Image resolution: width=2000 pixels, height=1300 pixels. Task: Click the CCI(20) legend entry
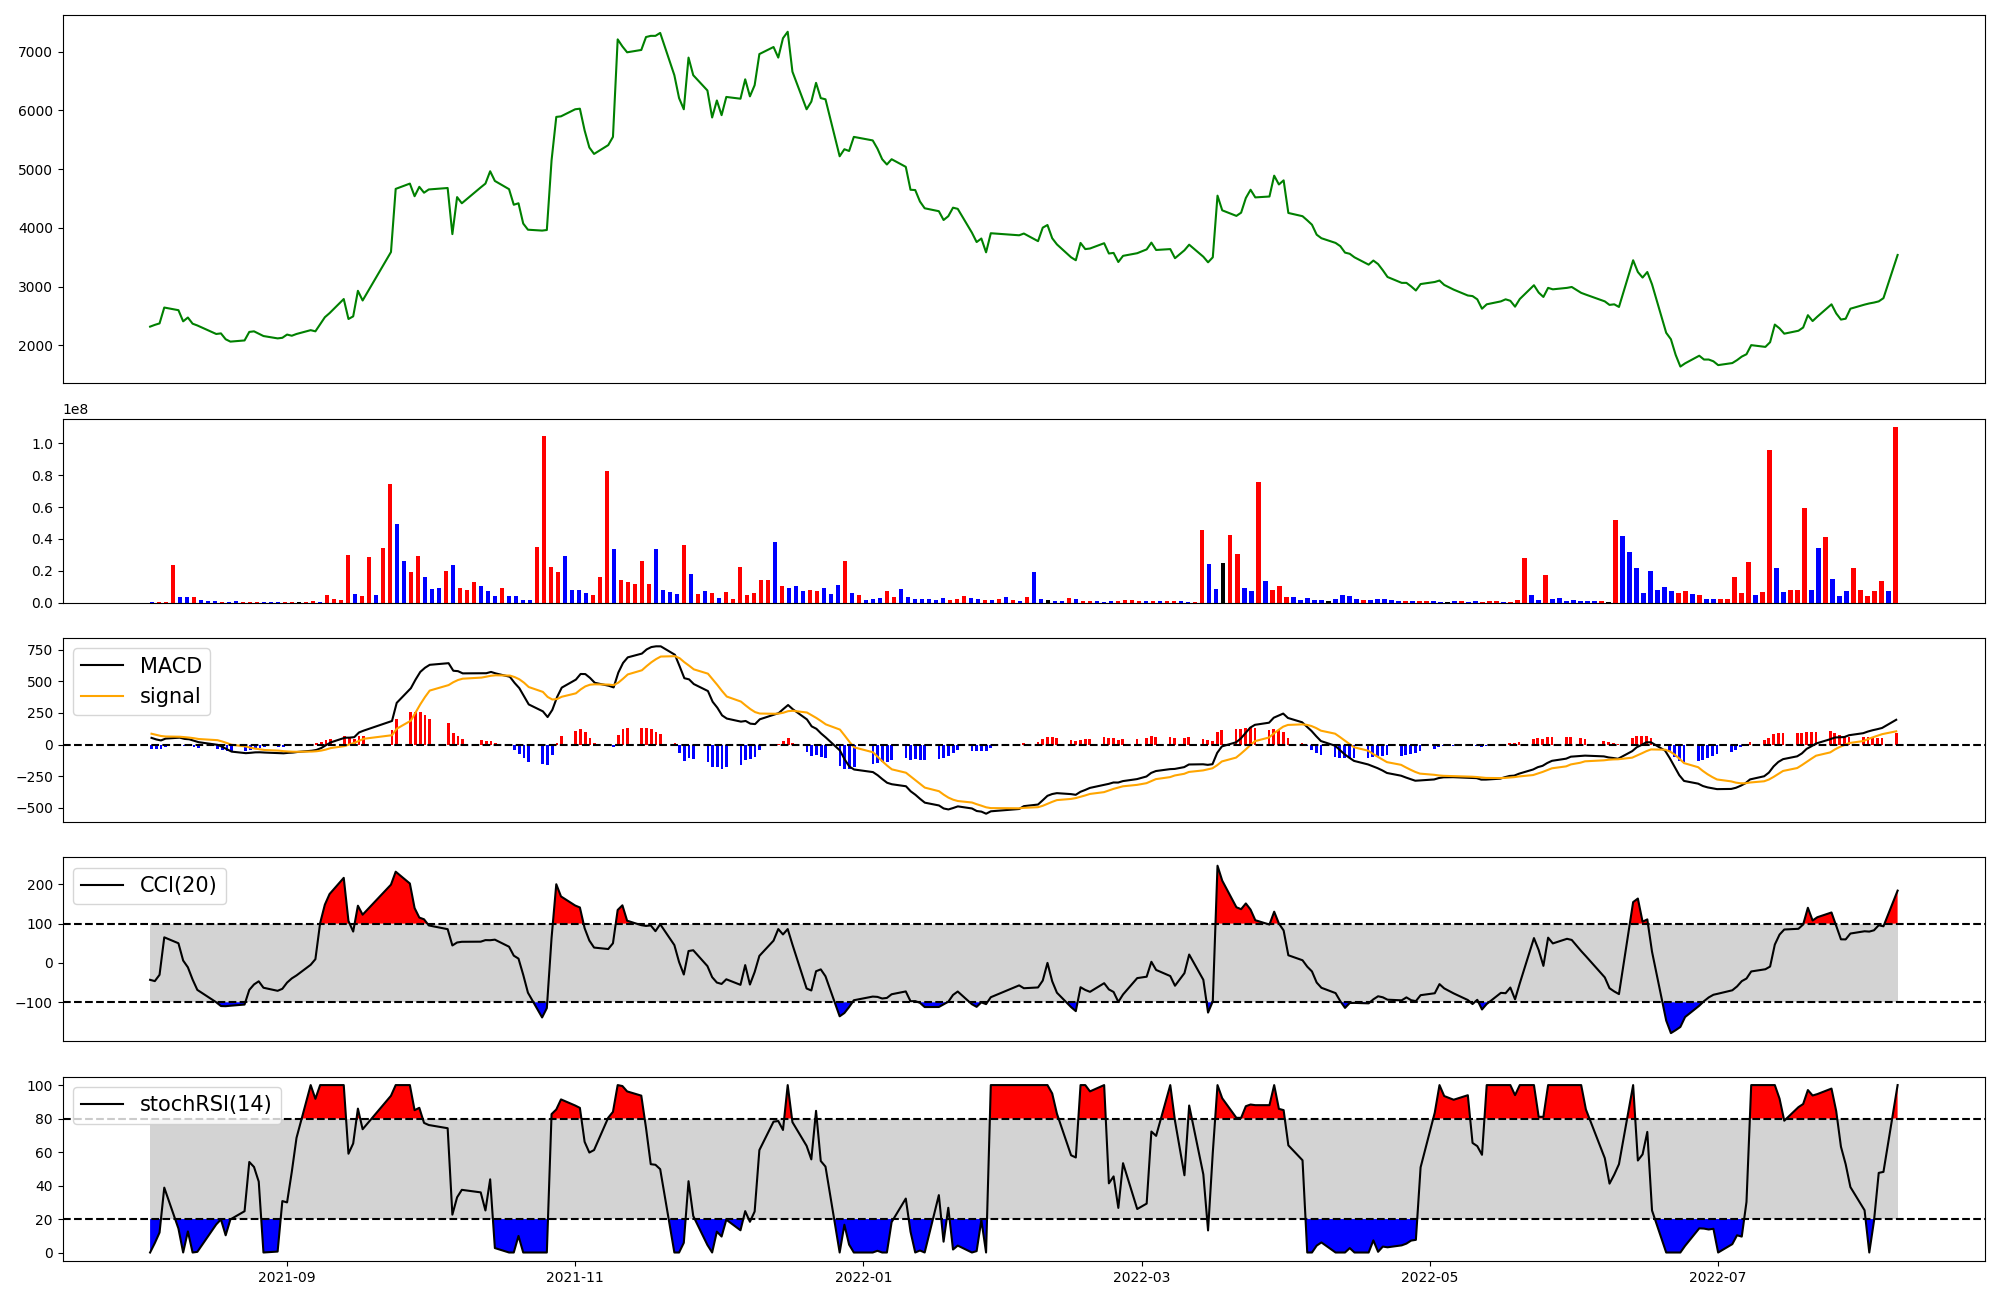point(177,885)
